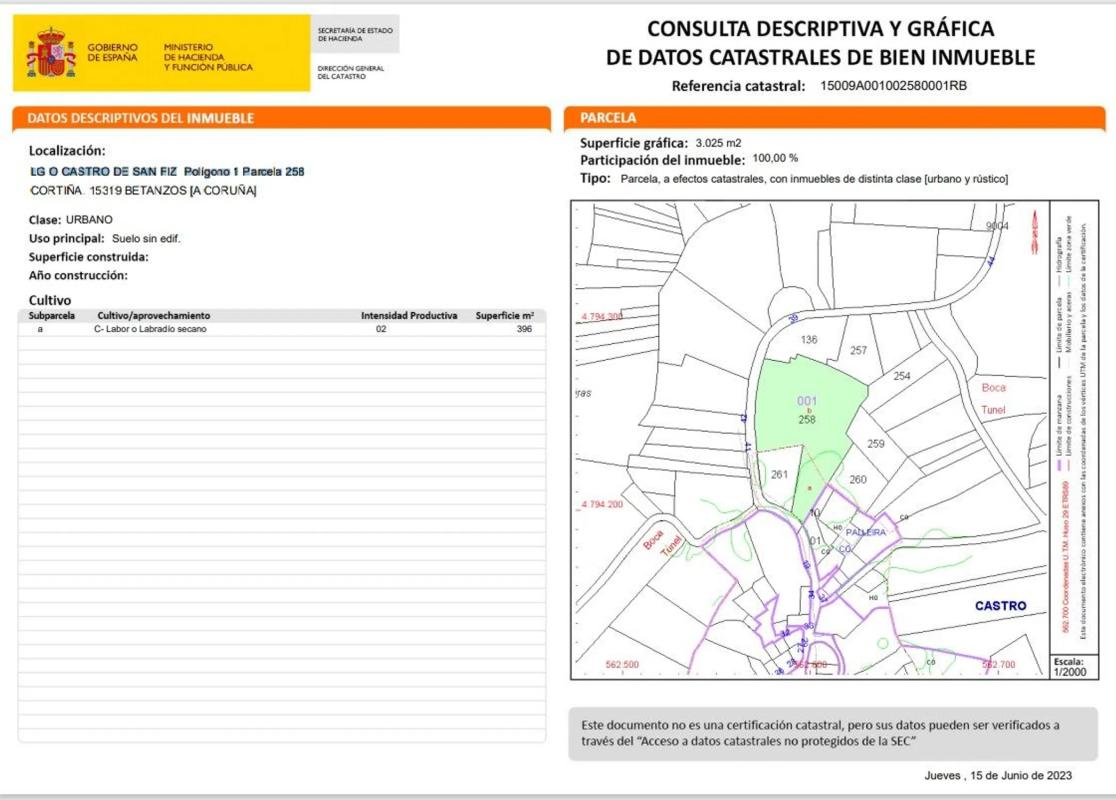Click the 'Superficie m²' column header
Viewport: 1116px width, 800px height.
coord(505,315)
